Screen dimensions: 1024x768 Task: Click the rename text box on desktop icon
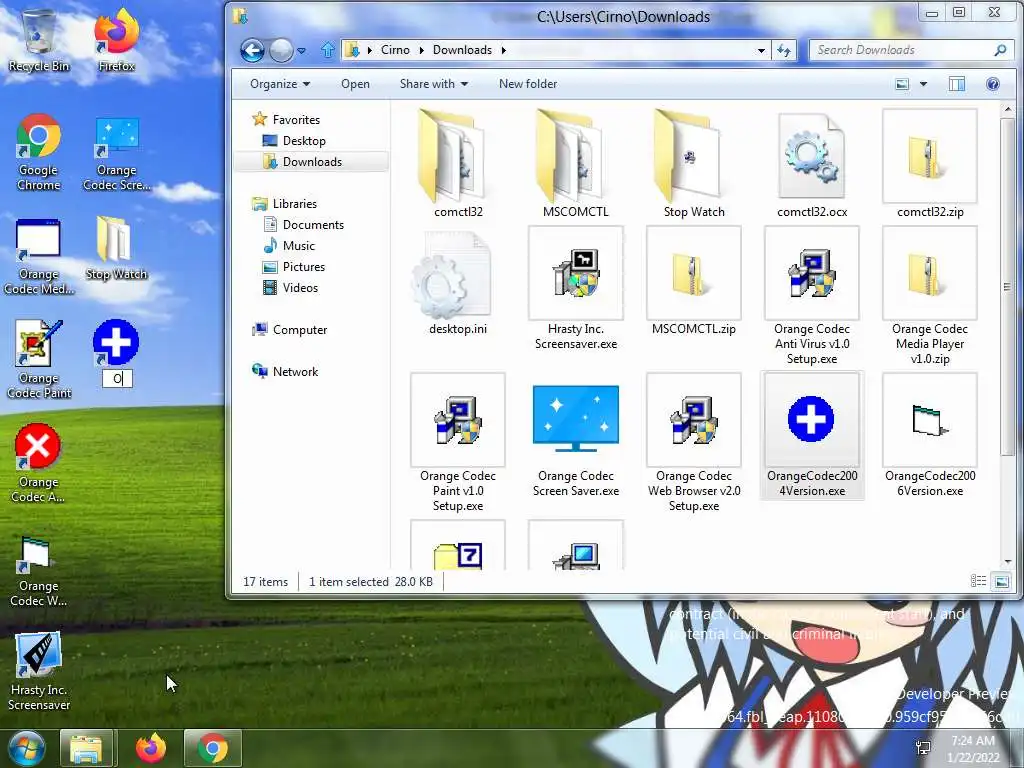pos(118,379)
